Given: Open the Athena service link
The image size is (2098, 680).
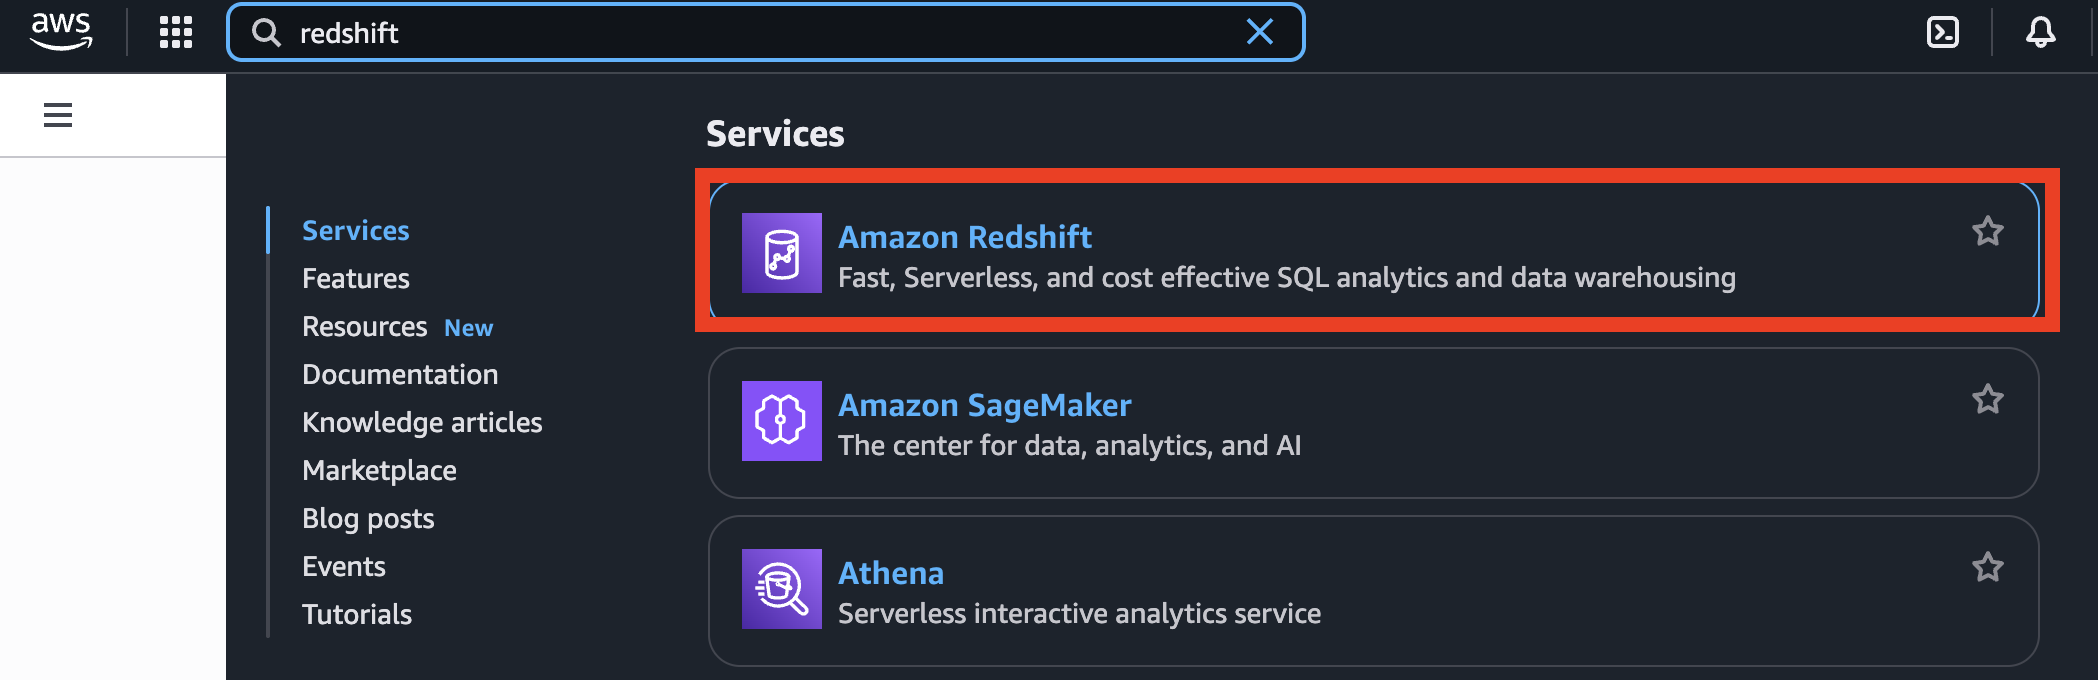Looking at the screenshot, I should point(891,573).
